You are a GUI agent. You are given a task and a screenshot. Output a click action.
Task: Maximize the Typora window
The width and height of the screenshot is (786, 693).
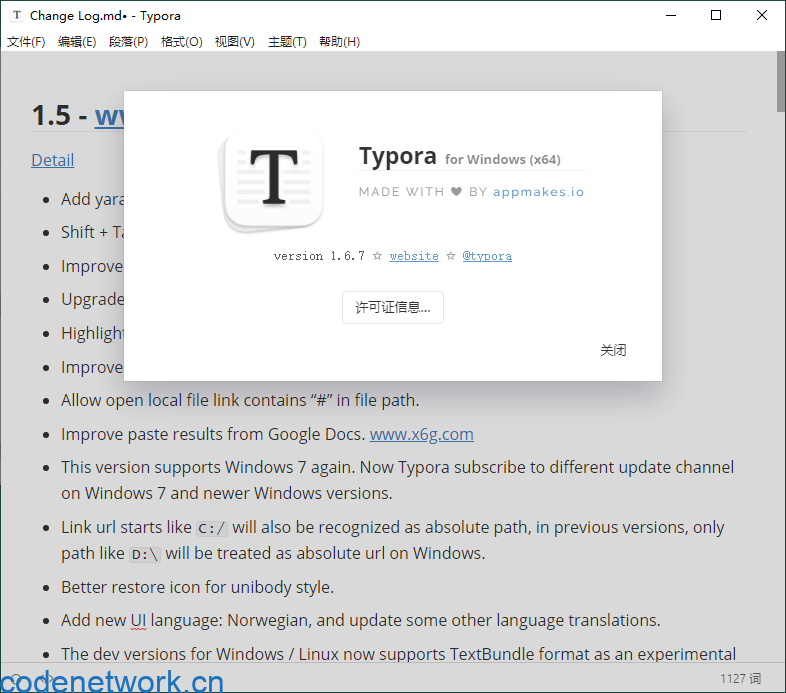coord(716,16)
